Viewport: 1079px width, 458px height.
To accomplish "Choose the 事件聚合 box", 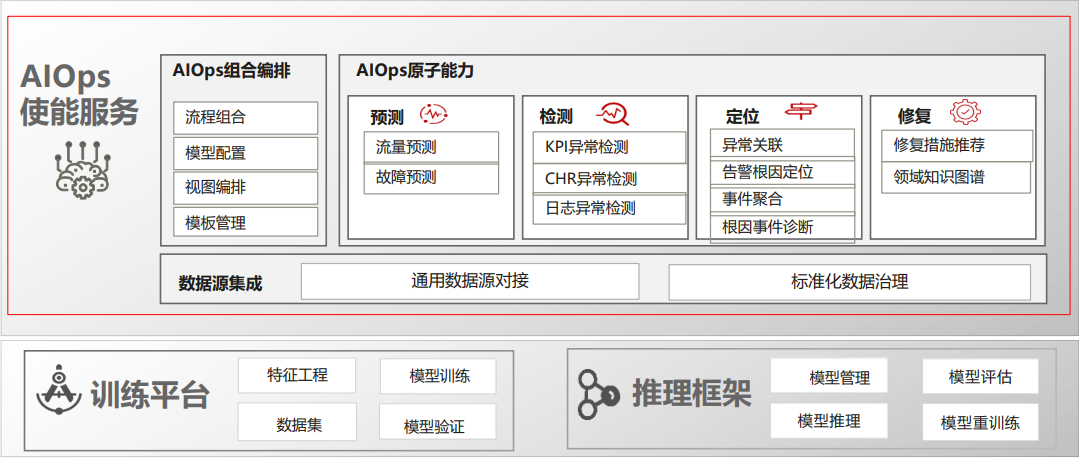I will [x=782, y=199].
